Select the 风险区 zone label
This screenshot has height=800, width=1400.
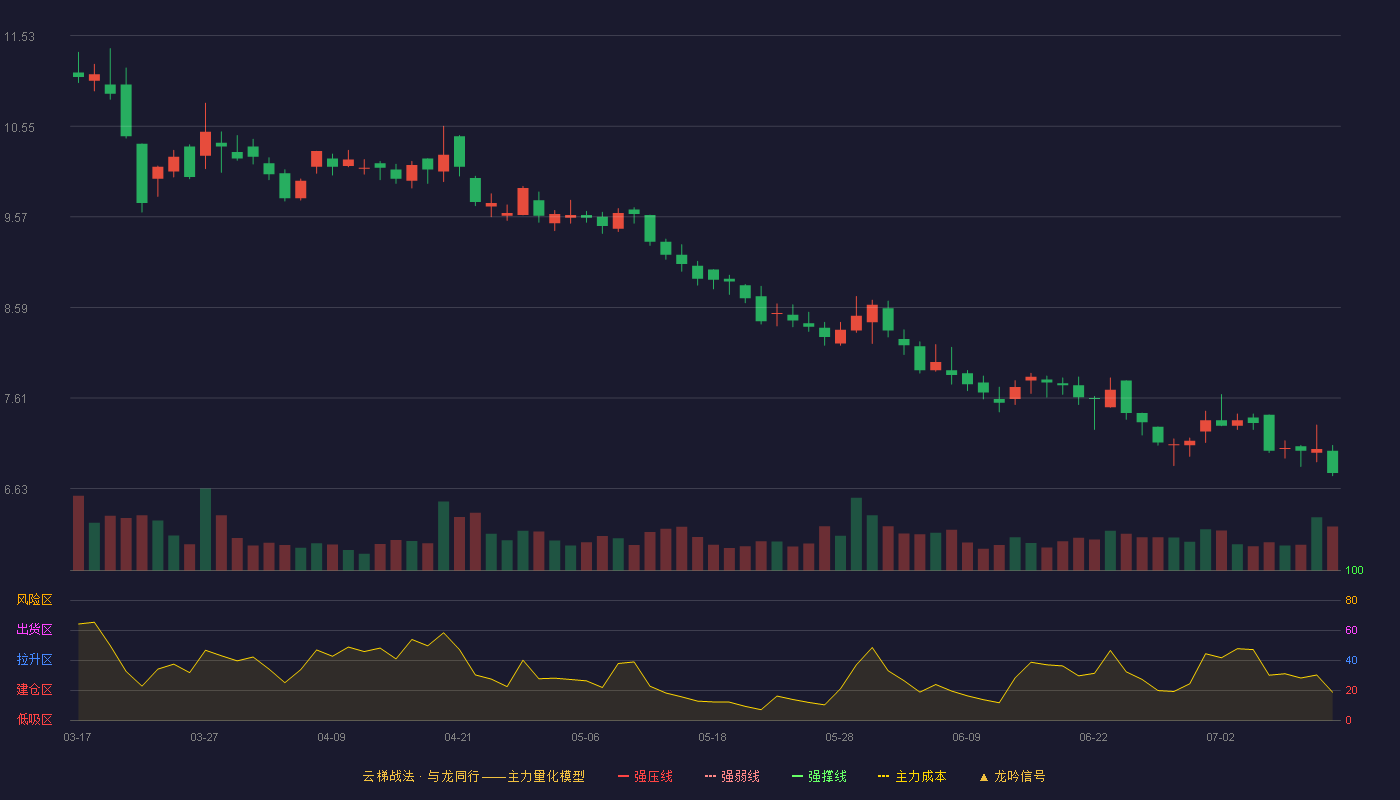pos(34,600)
